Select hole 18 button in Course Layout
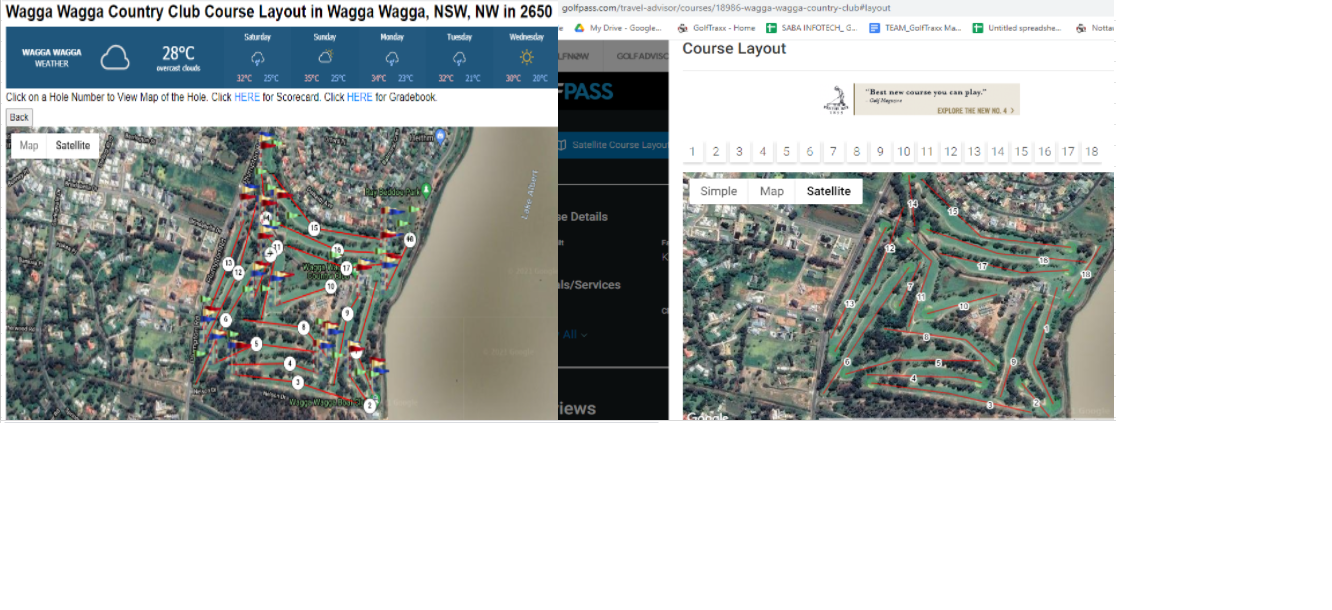The width and height of the screenshot is (1332, 610). [1092, 152]
